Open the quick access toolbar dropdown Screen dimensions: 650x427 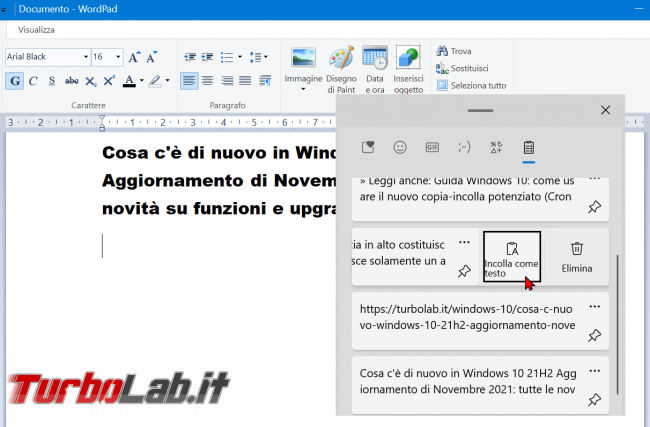(x=3, y=10)
